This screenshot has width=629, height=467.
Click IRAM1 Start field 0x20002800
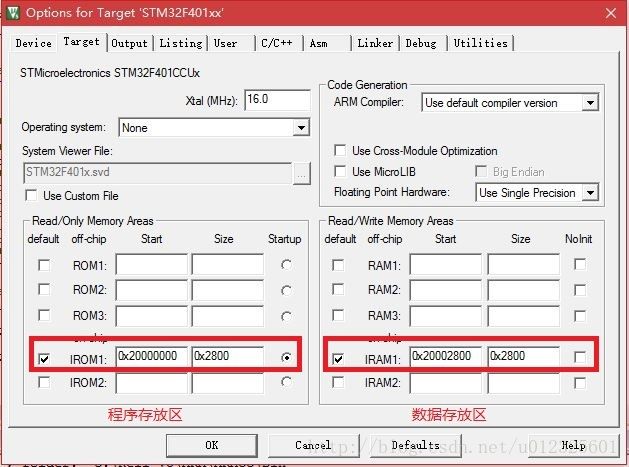pyautogui.click(x=446, y=356)
